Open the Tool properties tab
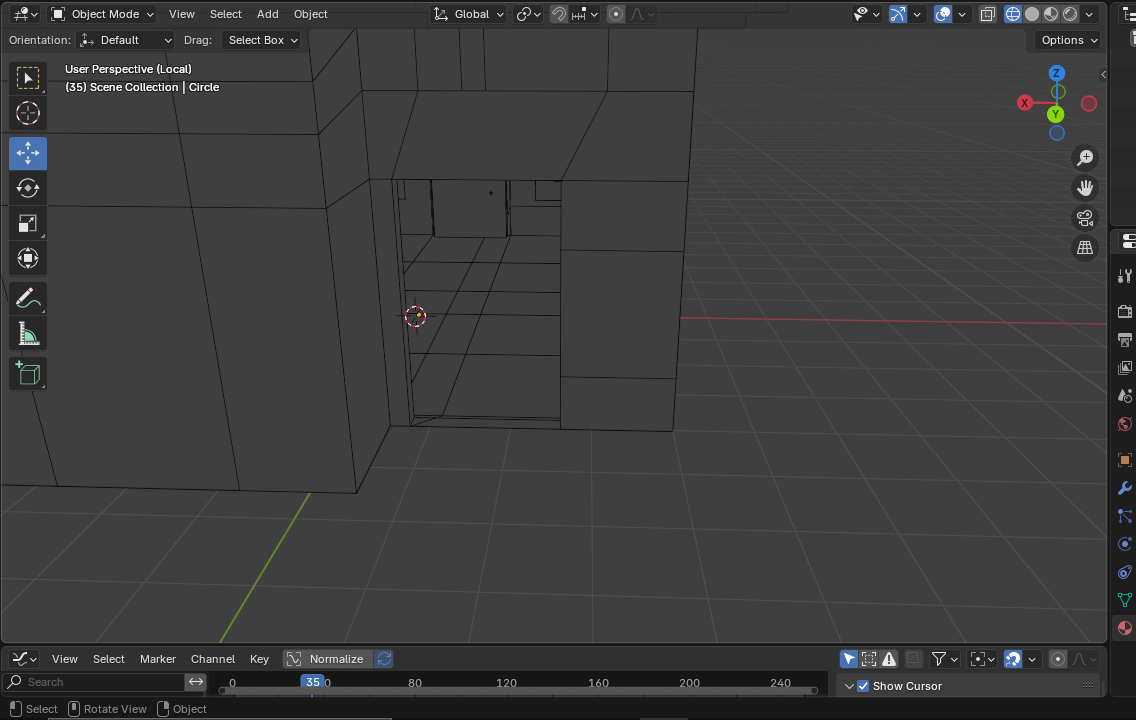1136x720 pixels. click(x=1124, y=276)
